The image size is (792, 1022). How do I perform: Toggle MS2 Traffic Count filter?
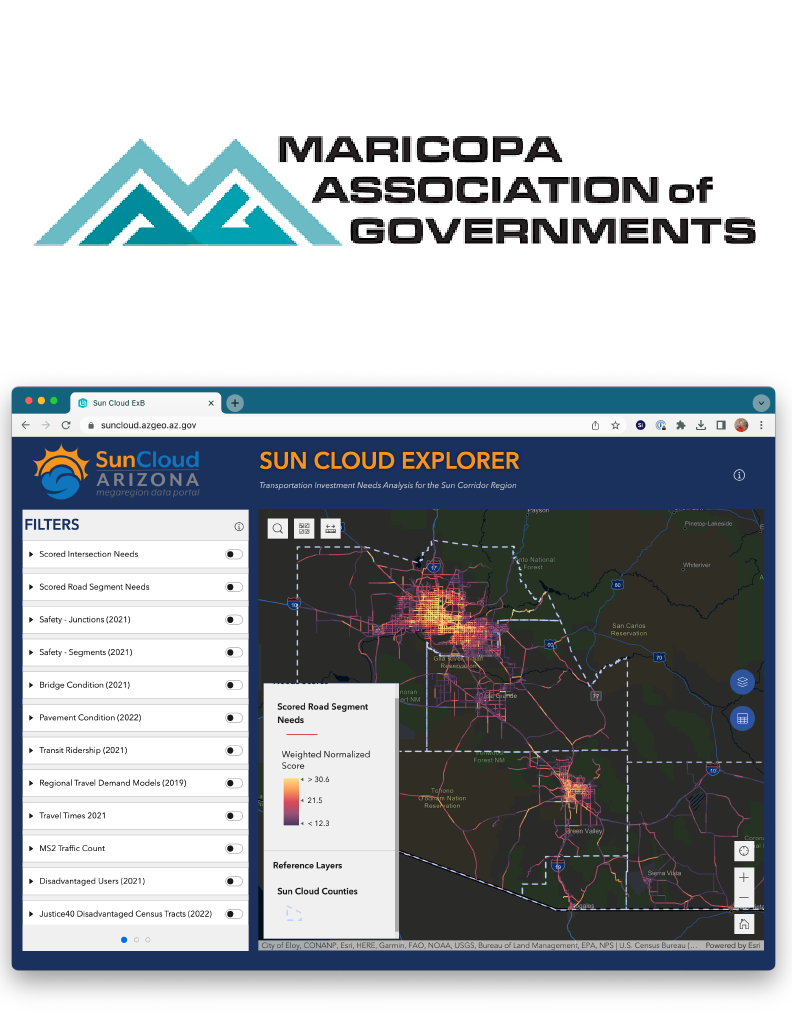(x=234, y=849)
